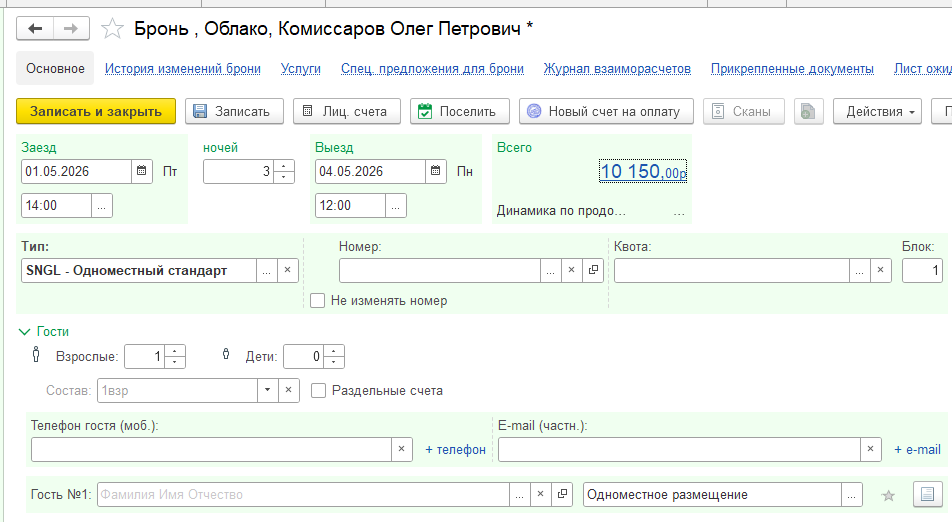Open time selector next to 12:00
The image size is (952, 522).
pyautogui.click(x=395, y=206)
